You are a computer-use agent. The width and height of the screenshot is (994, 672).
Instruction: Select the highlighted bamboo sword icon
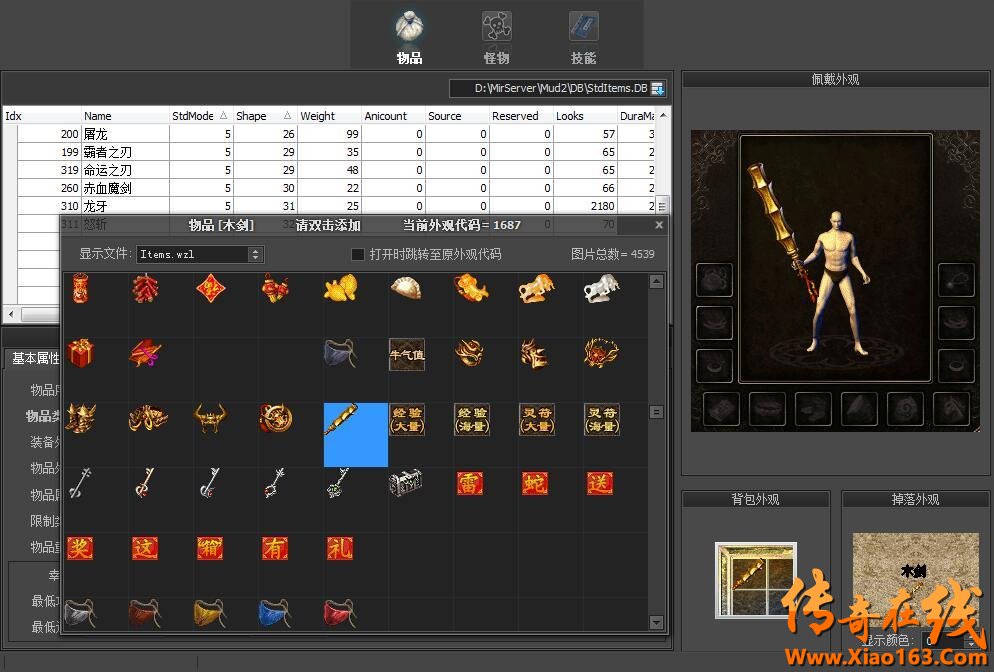click(x=356, y=435)
